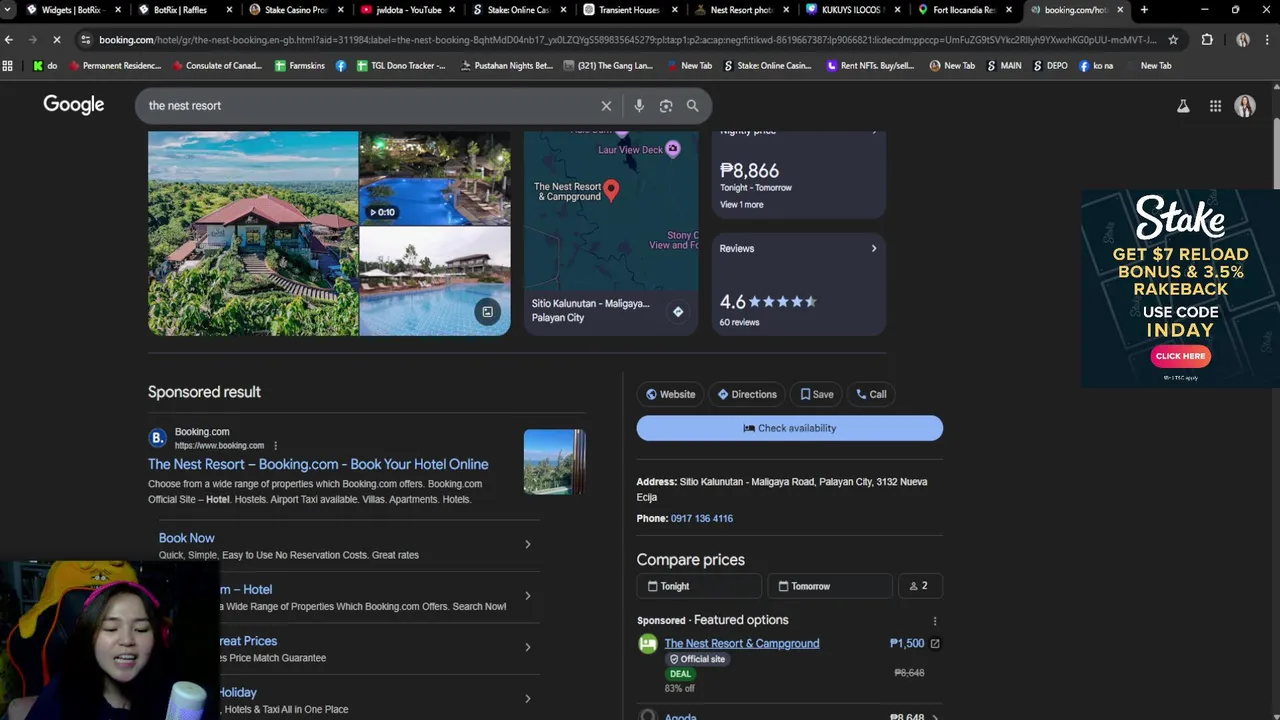The image size is (1280, 720).
Task: Switch to the KUKUYS ILOCOS tab
Action: [851, 10]
